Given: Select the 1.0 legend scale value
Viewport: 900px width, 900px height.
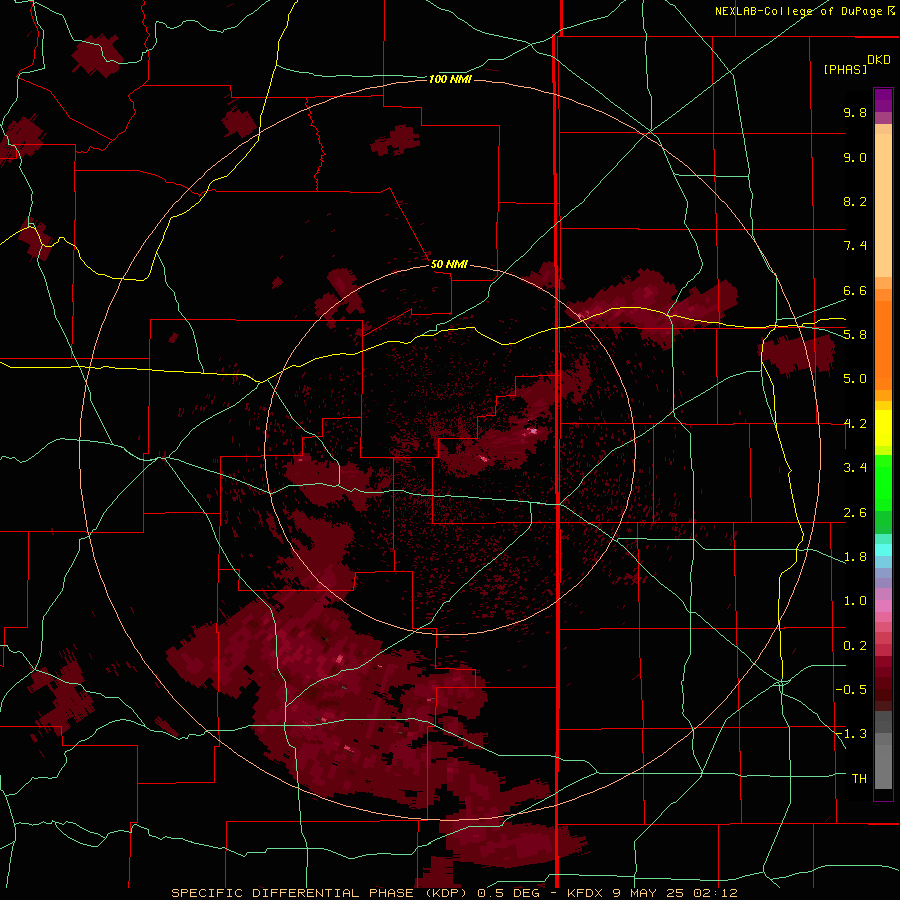Looking at the screenshot, I should [x=855, y=601].
